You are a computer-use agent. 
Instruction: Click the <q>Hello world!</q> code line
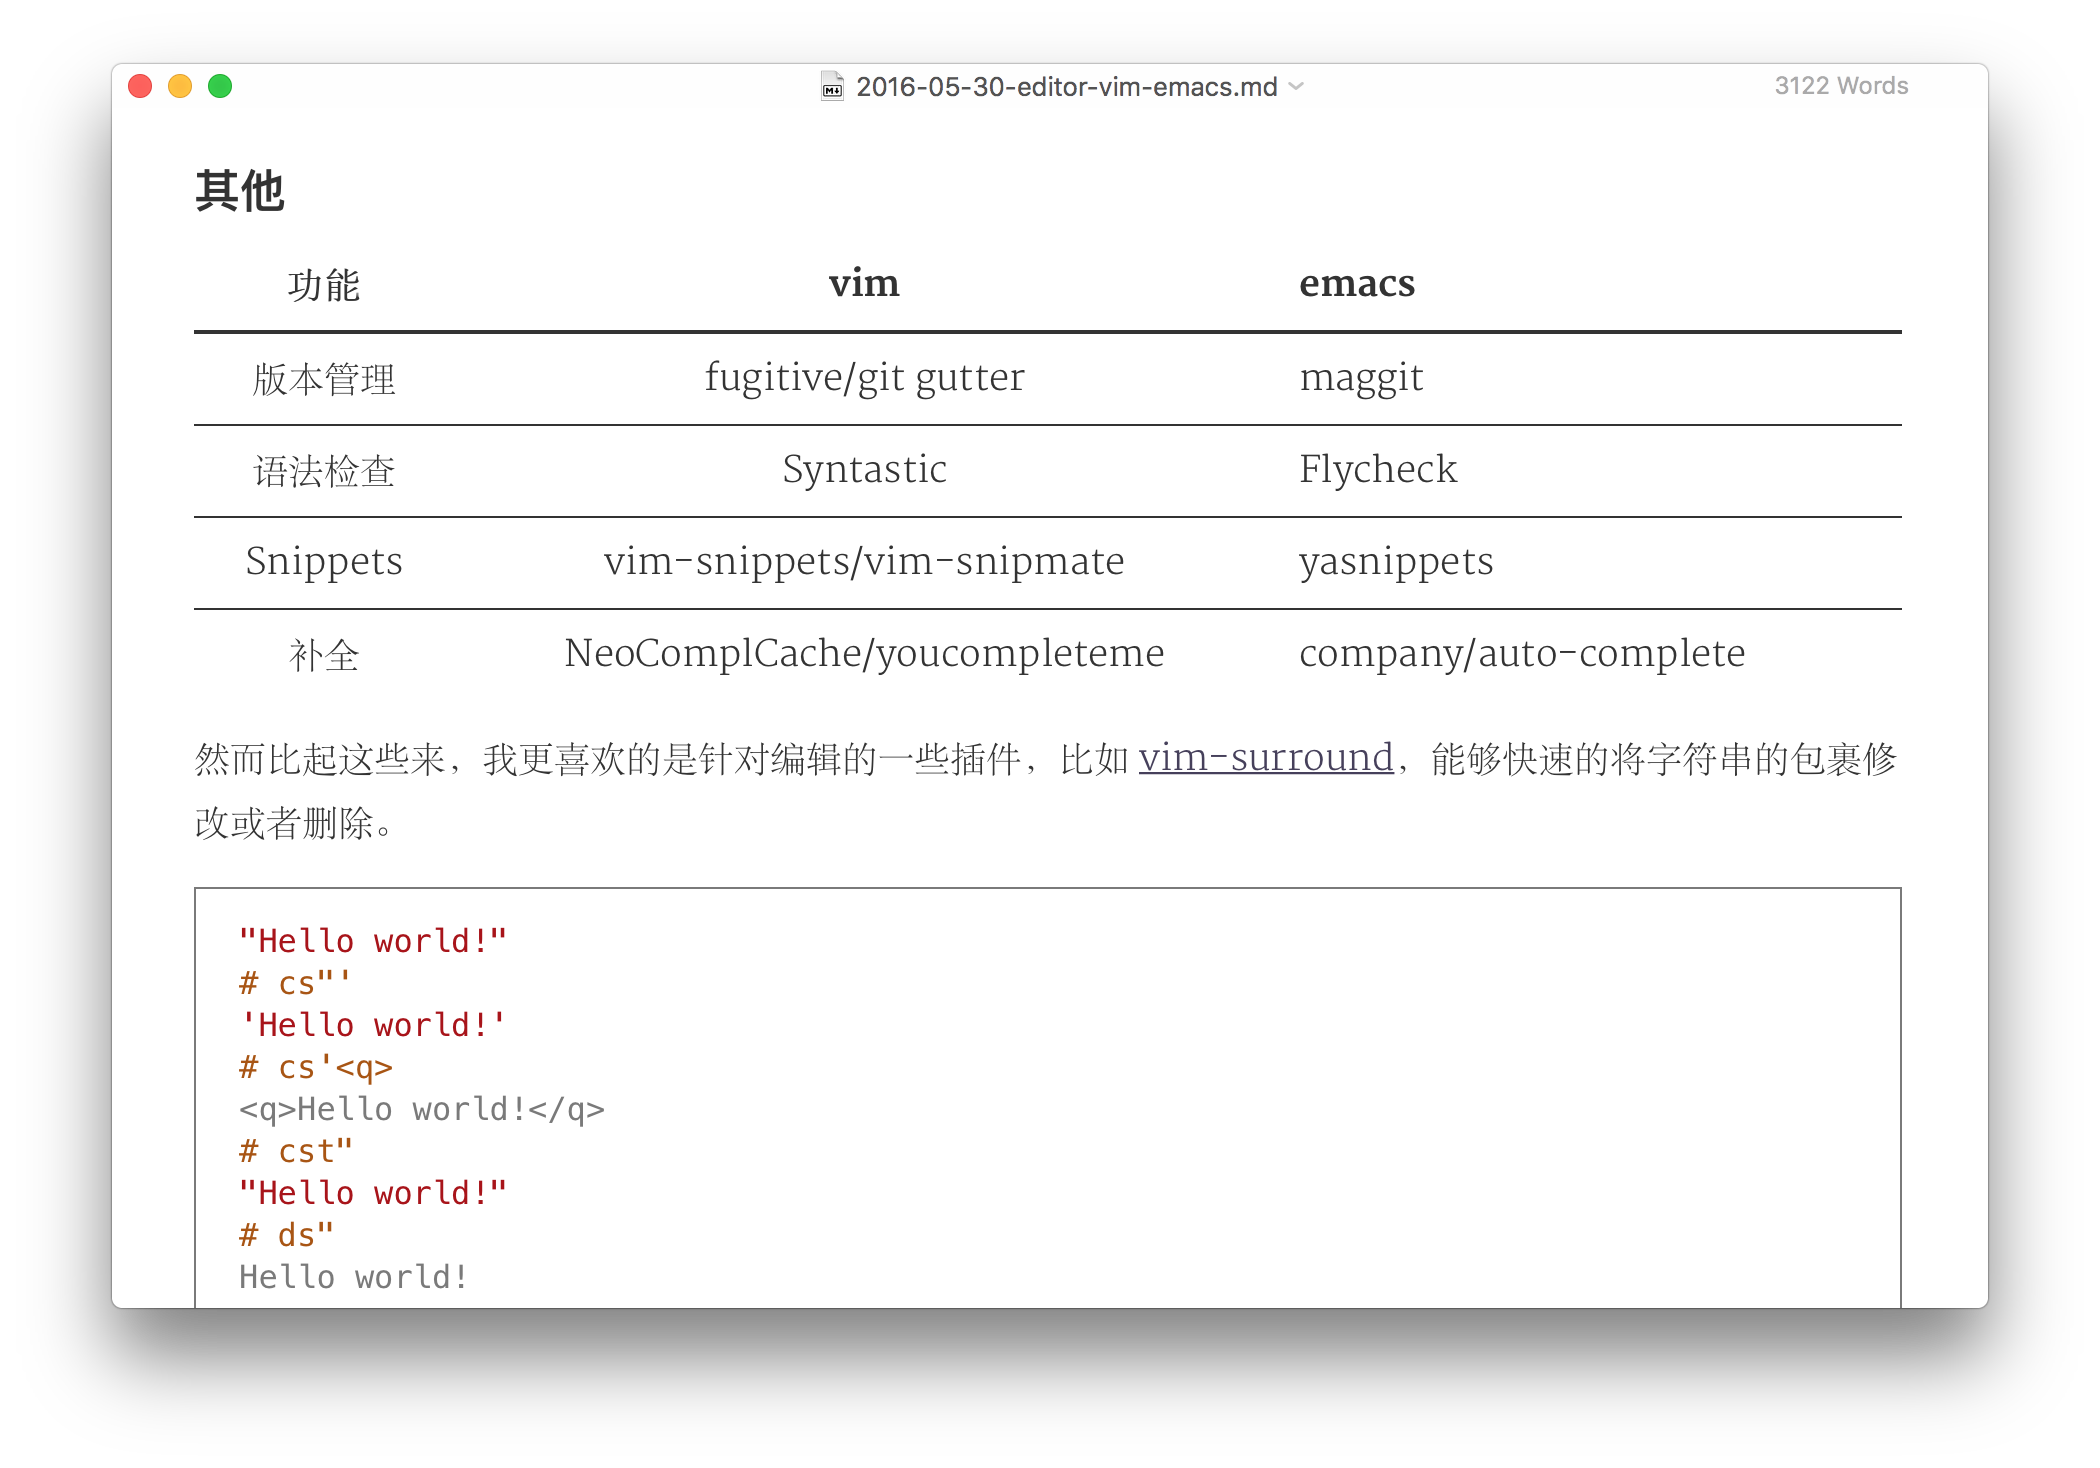(421, 1110)
